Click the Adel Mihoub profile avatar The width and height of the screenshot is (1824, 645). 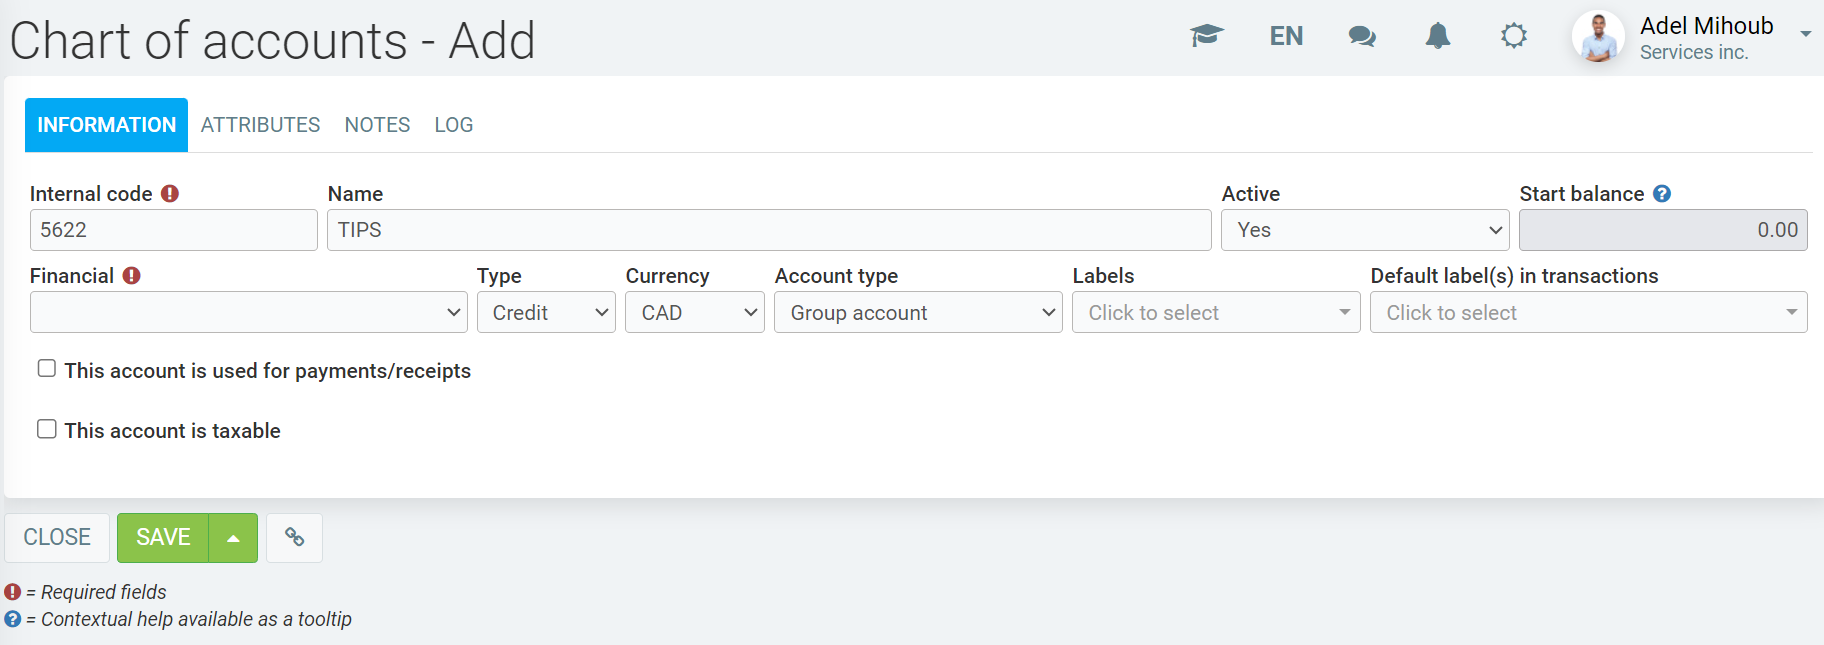[x=1598, y=38]
